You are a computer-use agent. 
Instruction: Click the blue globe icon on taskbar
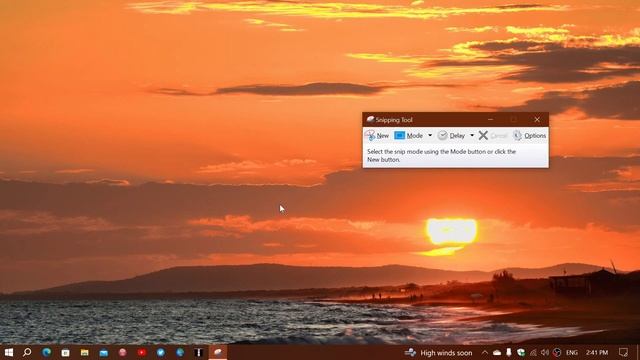[x=180, y=352]
